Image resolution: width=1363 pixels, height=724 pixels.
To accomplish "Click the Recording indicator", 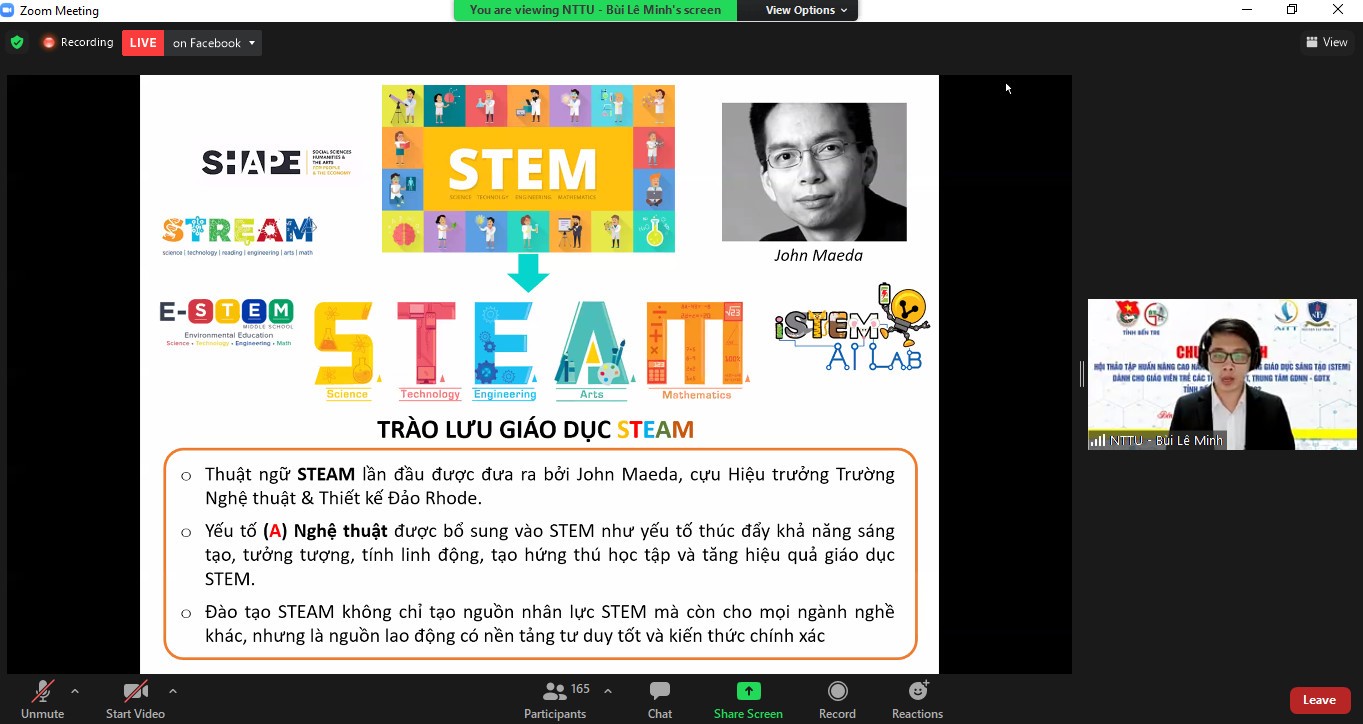I will [78, 43].
